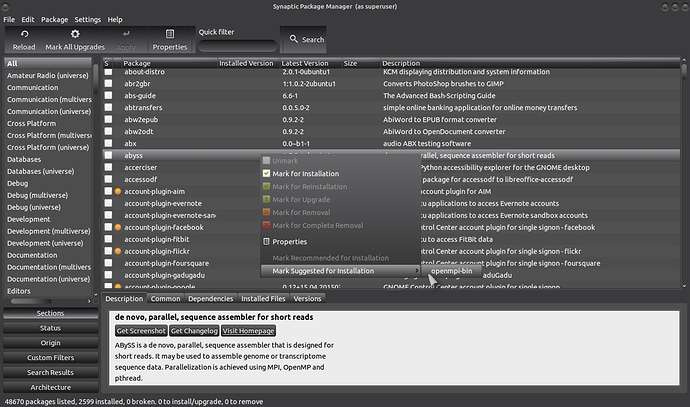Select the All section
Image resolution: width=690 pixels, height=407 pixels.
48,63
